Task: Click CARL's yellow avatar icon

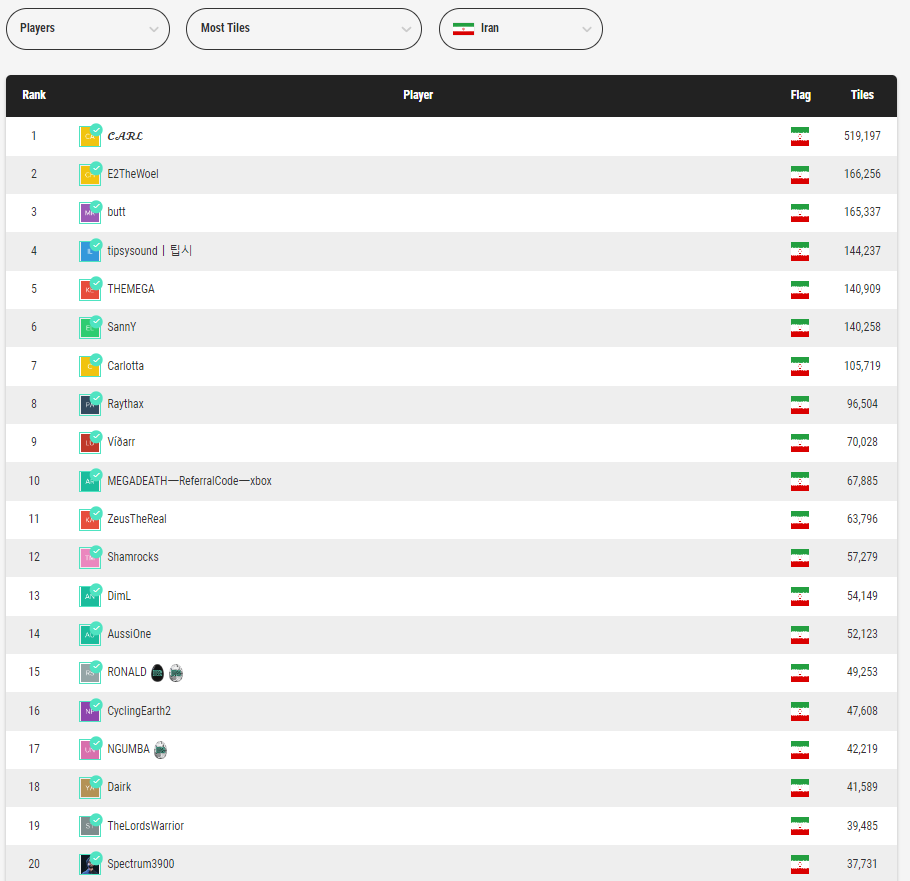Action: point(90,137)
